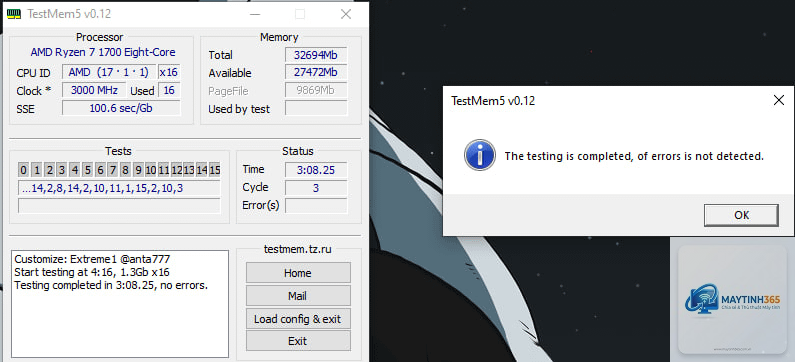Click the Used threads value 16
795x362 pixels.
point(169,91)
